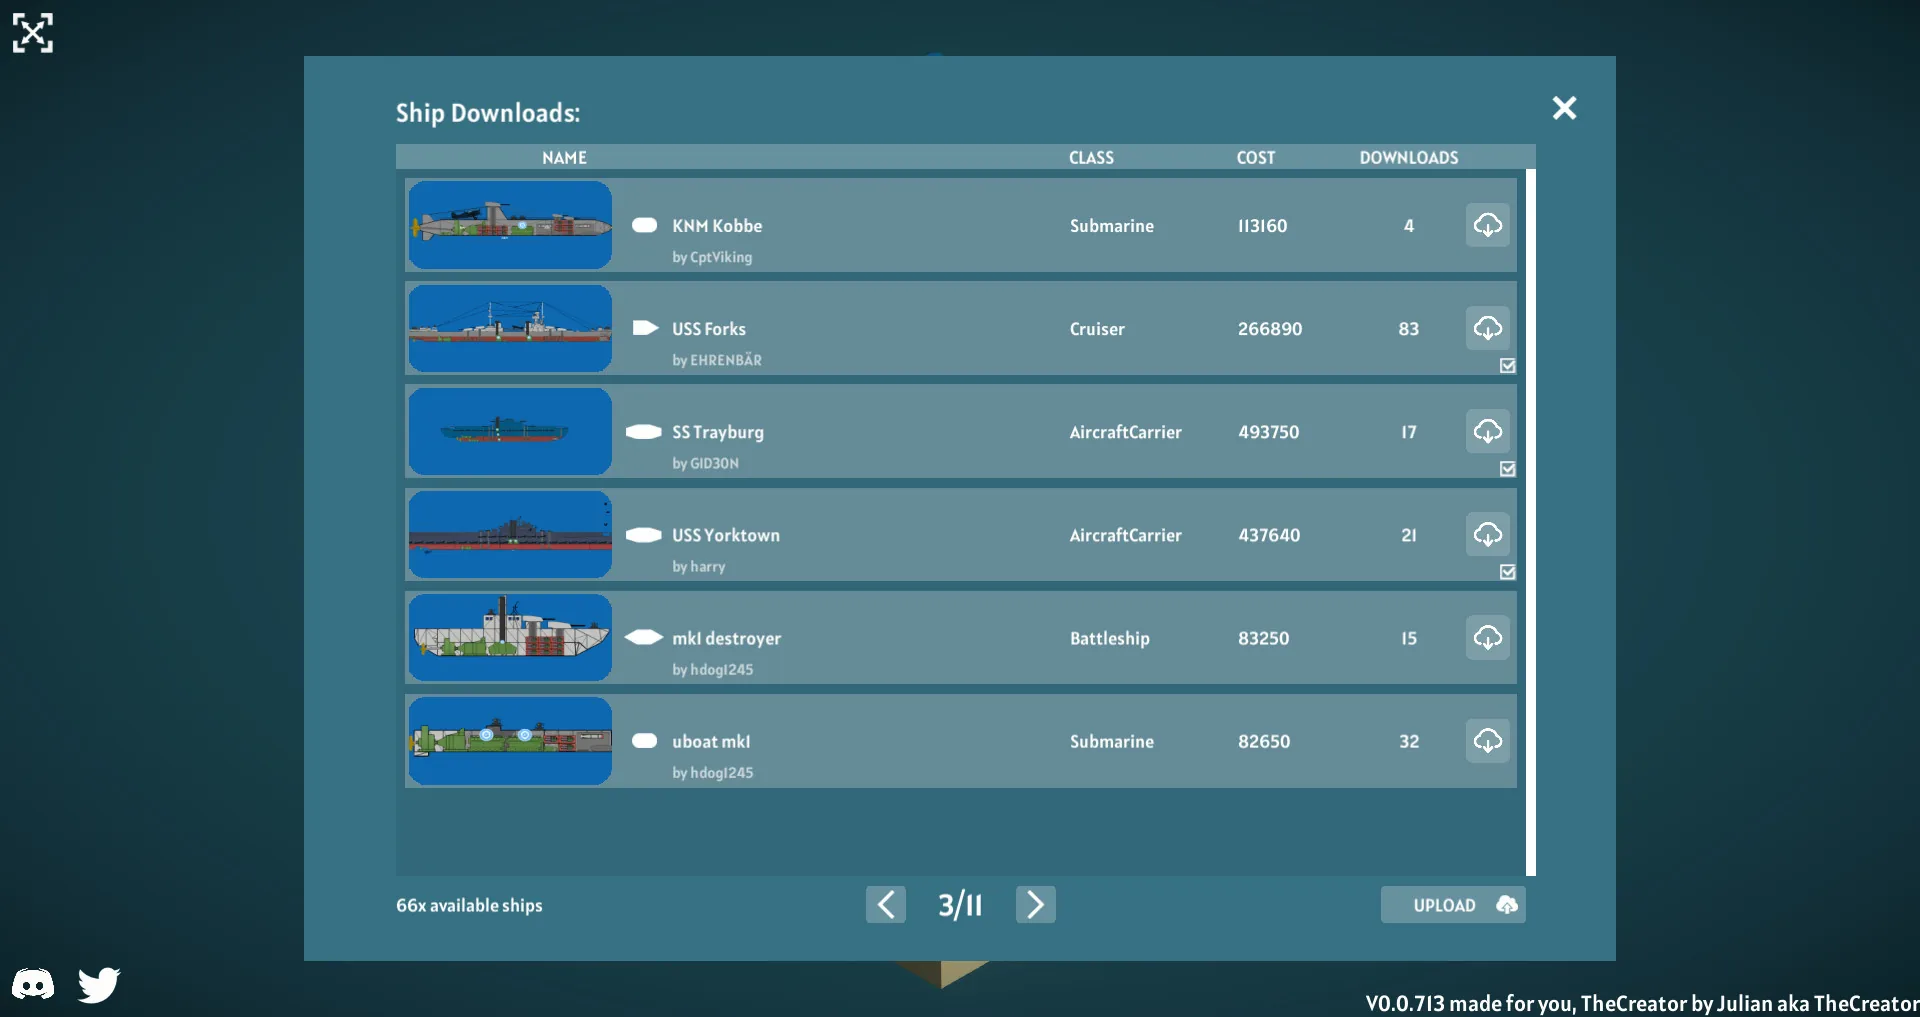Download the SS Trayburg carrier
This screenshot has height=1017, width=1920.
1487,431
